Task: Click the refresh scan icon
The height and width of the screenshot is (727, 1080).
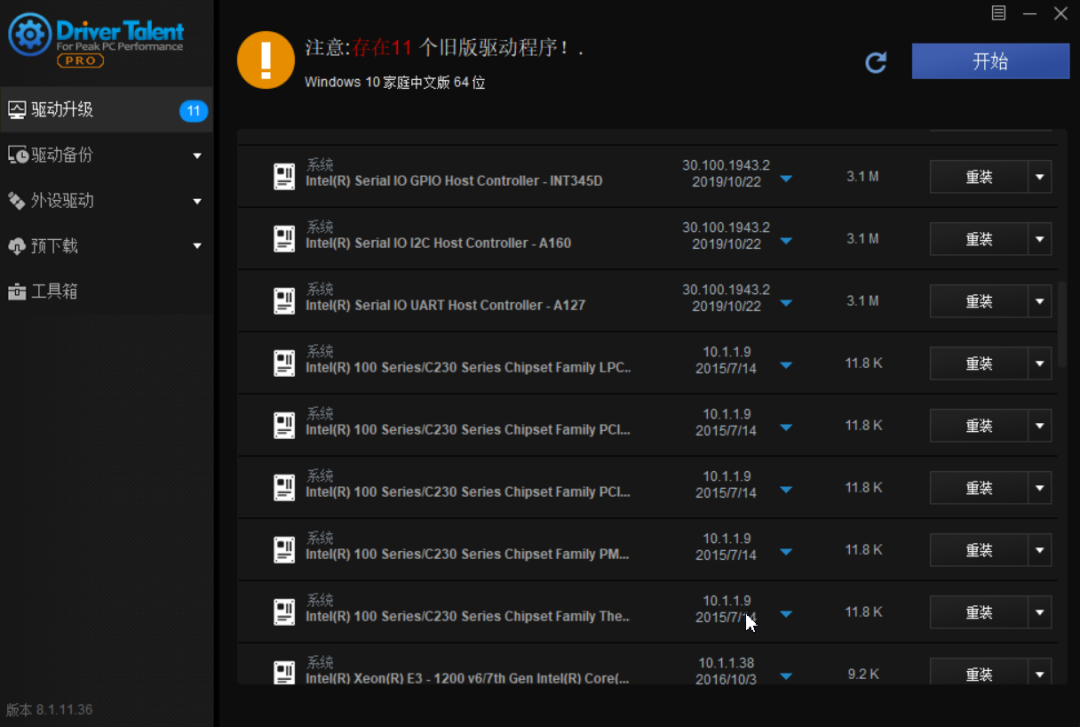Action: [x=875, y=63]
